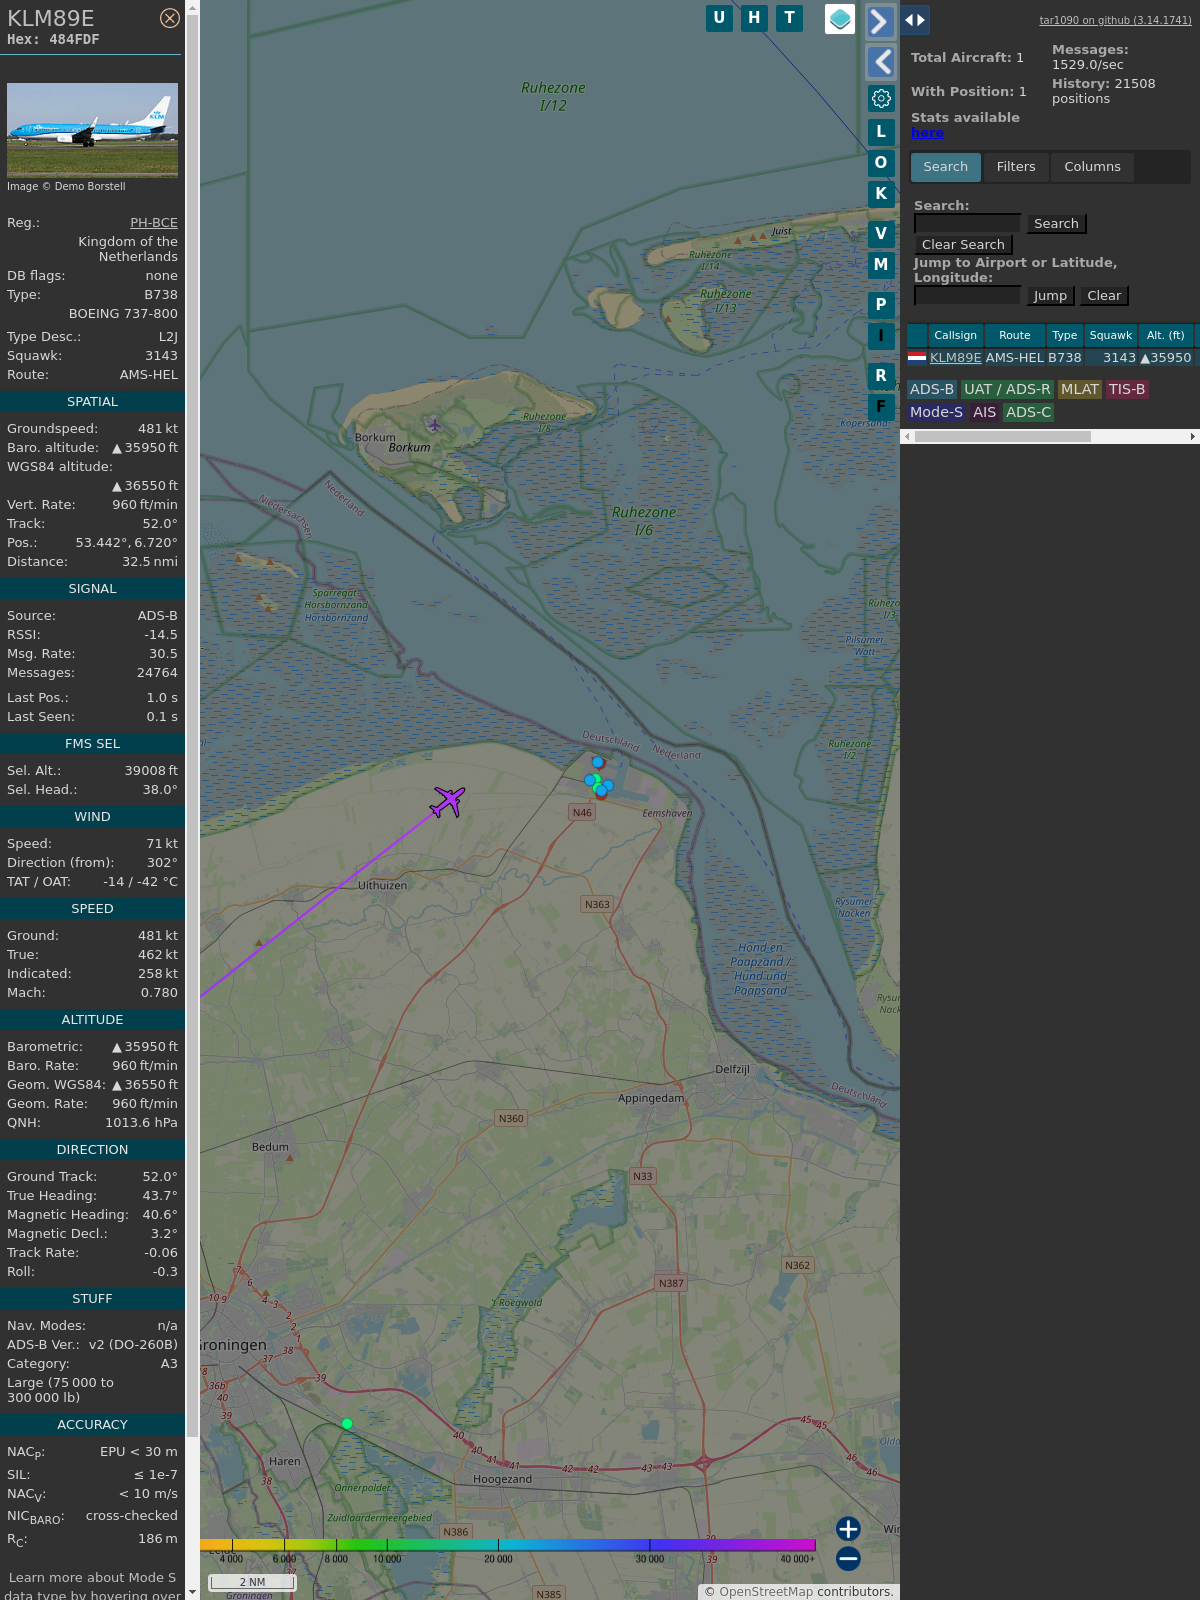Click the table scrollbar right arrow
The image size is (1200, 1600).
click(1193, 437)
